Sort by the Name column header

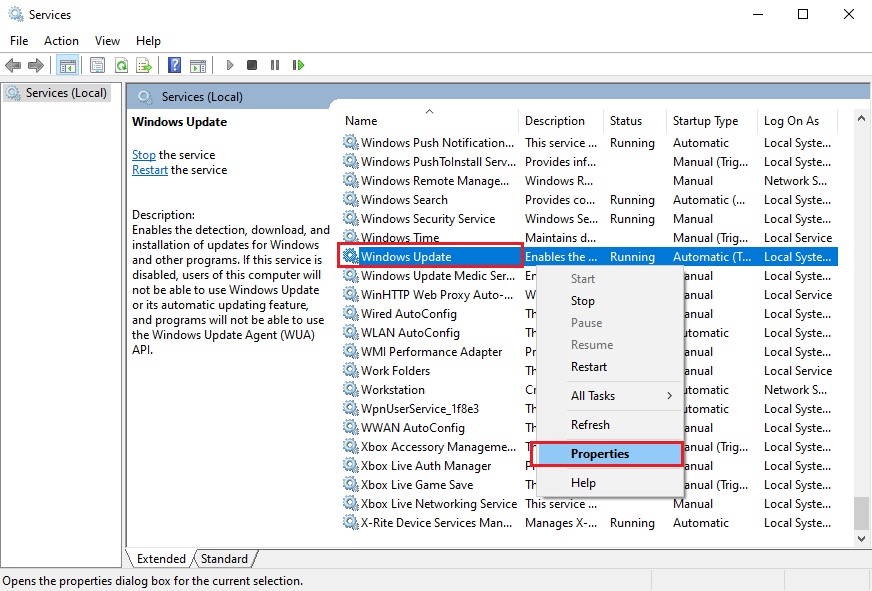click(x=429, y=121)
